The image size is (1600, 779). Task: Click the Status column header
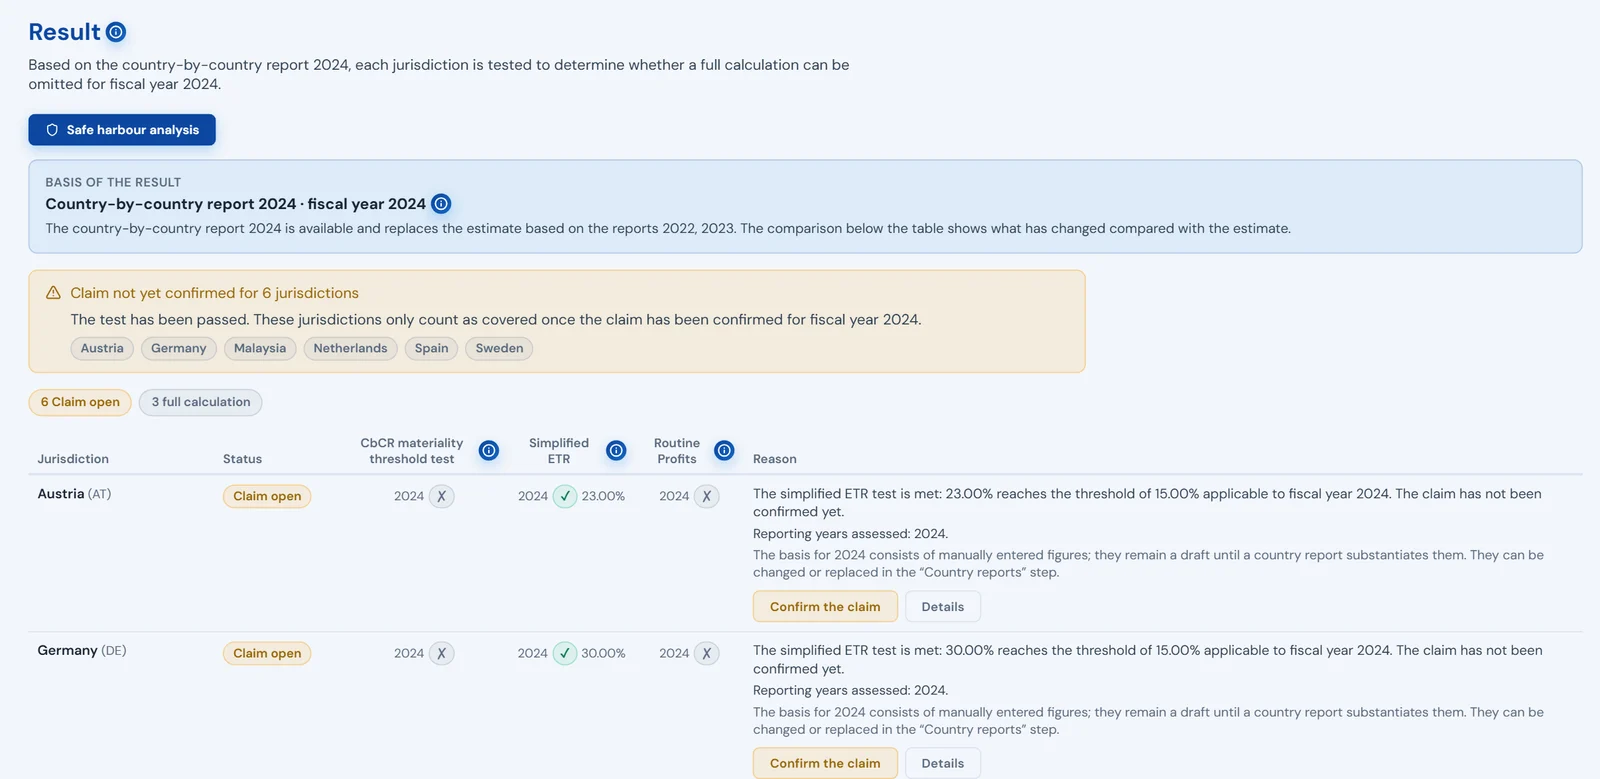(242, 459)
